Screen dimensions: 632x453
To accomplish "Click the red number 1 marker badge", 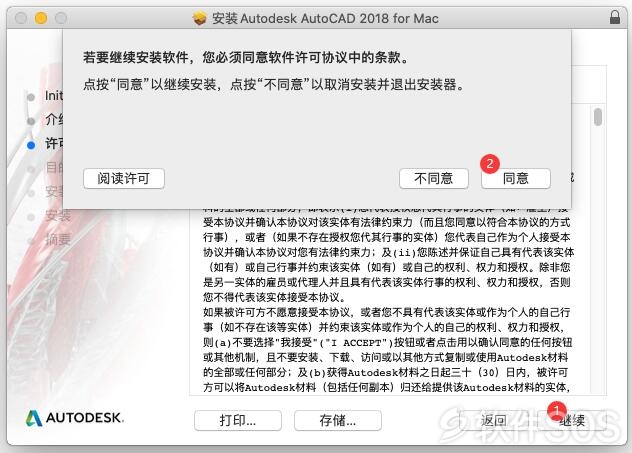I will click(557, 410).
